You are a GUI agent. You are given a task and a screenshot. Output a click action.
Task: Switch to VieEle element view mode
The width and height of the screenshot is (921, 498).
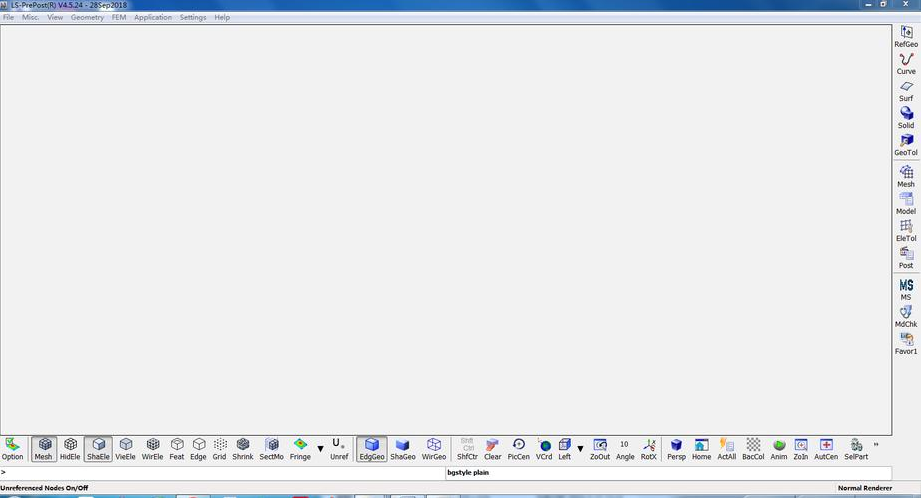coord(125,449)
